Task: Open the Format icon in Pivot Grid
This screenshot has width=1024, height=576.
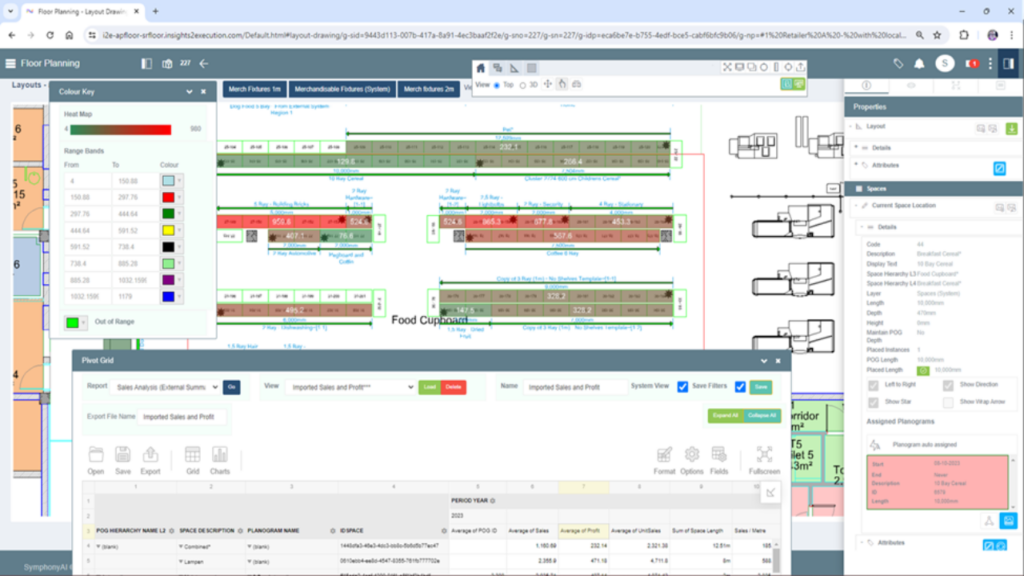Action: coord(664,460)
